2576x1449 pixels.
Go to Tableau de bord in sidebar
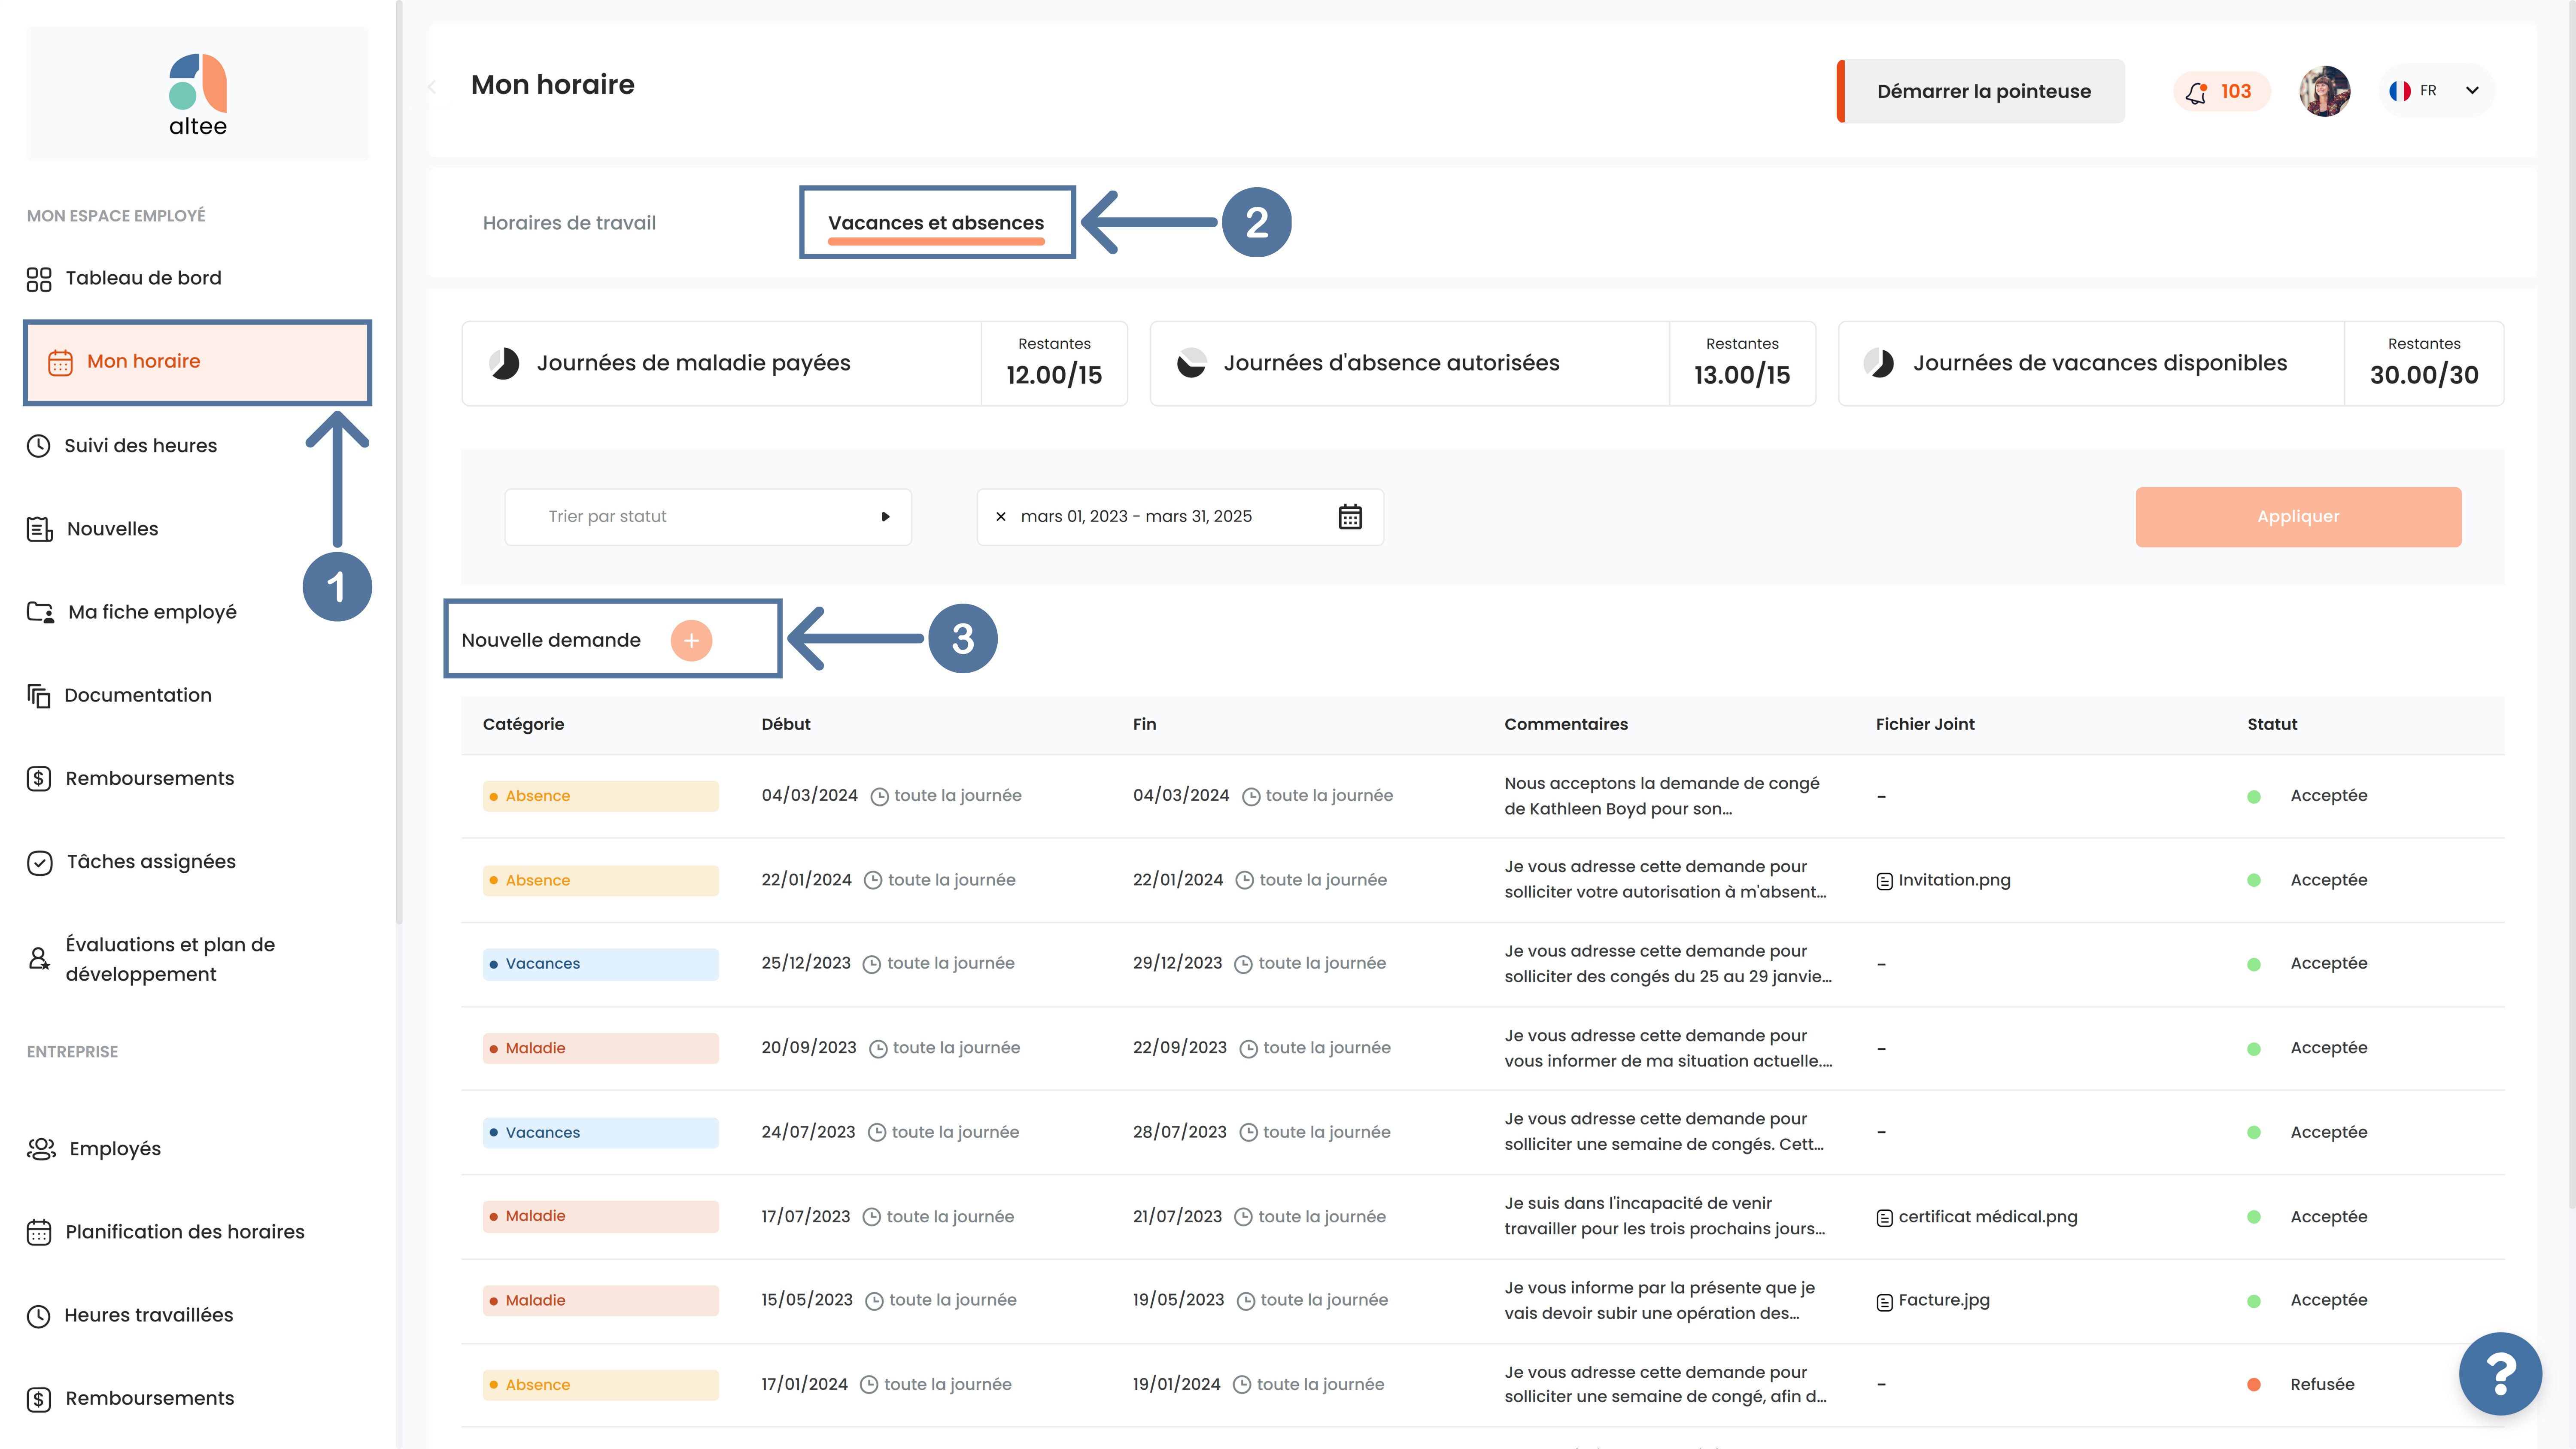(x=143, y=278)
